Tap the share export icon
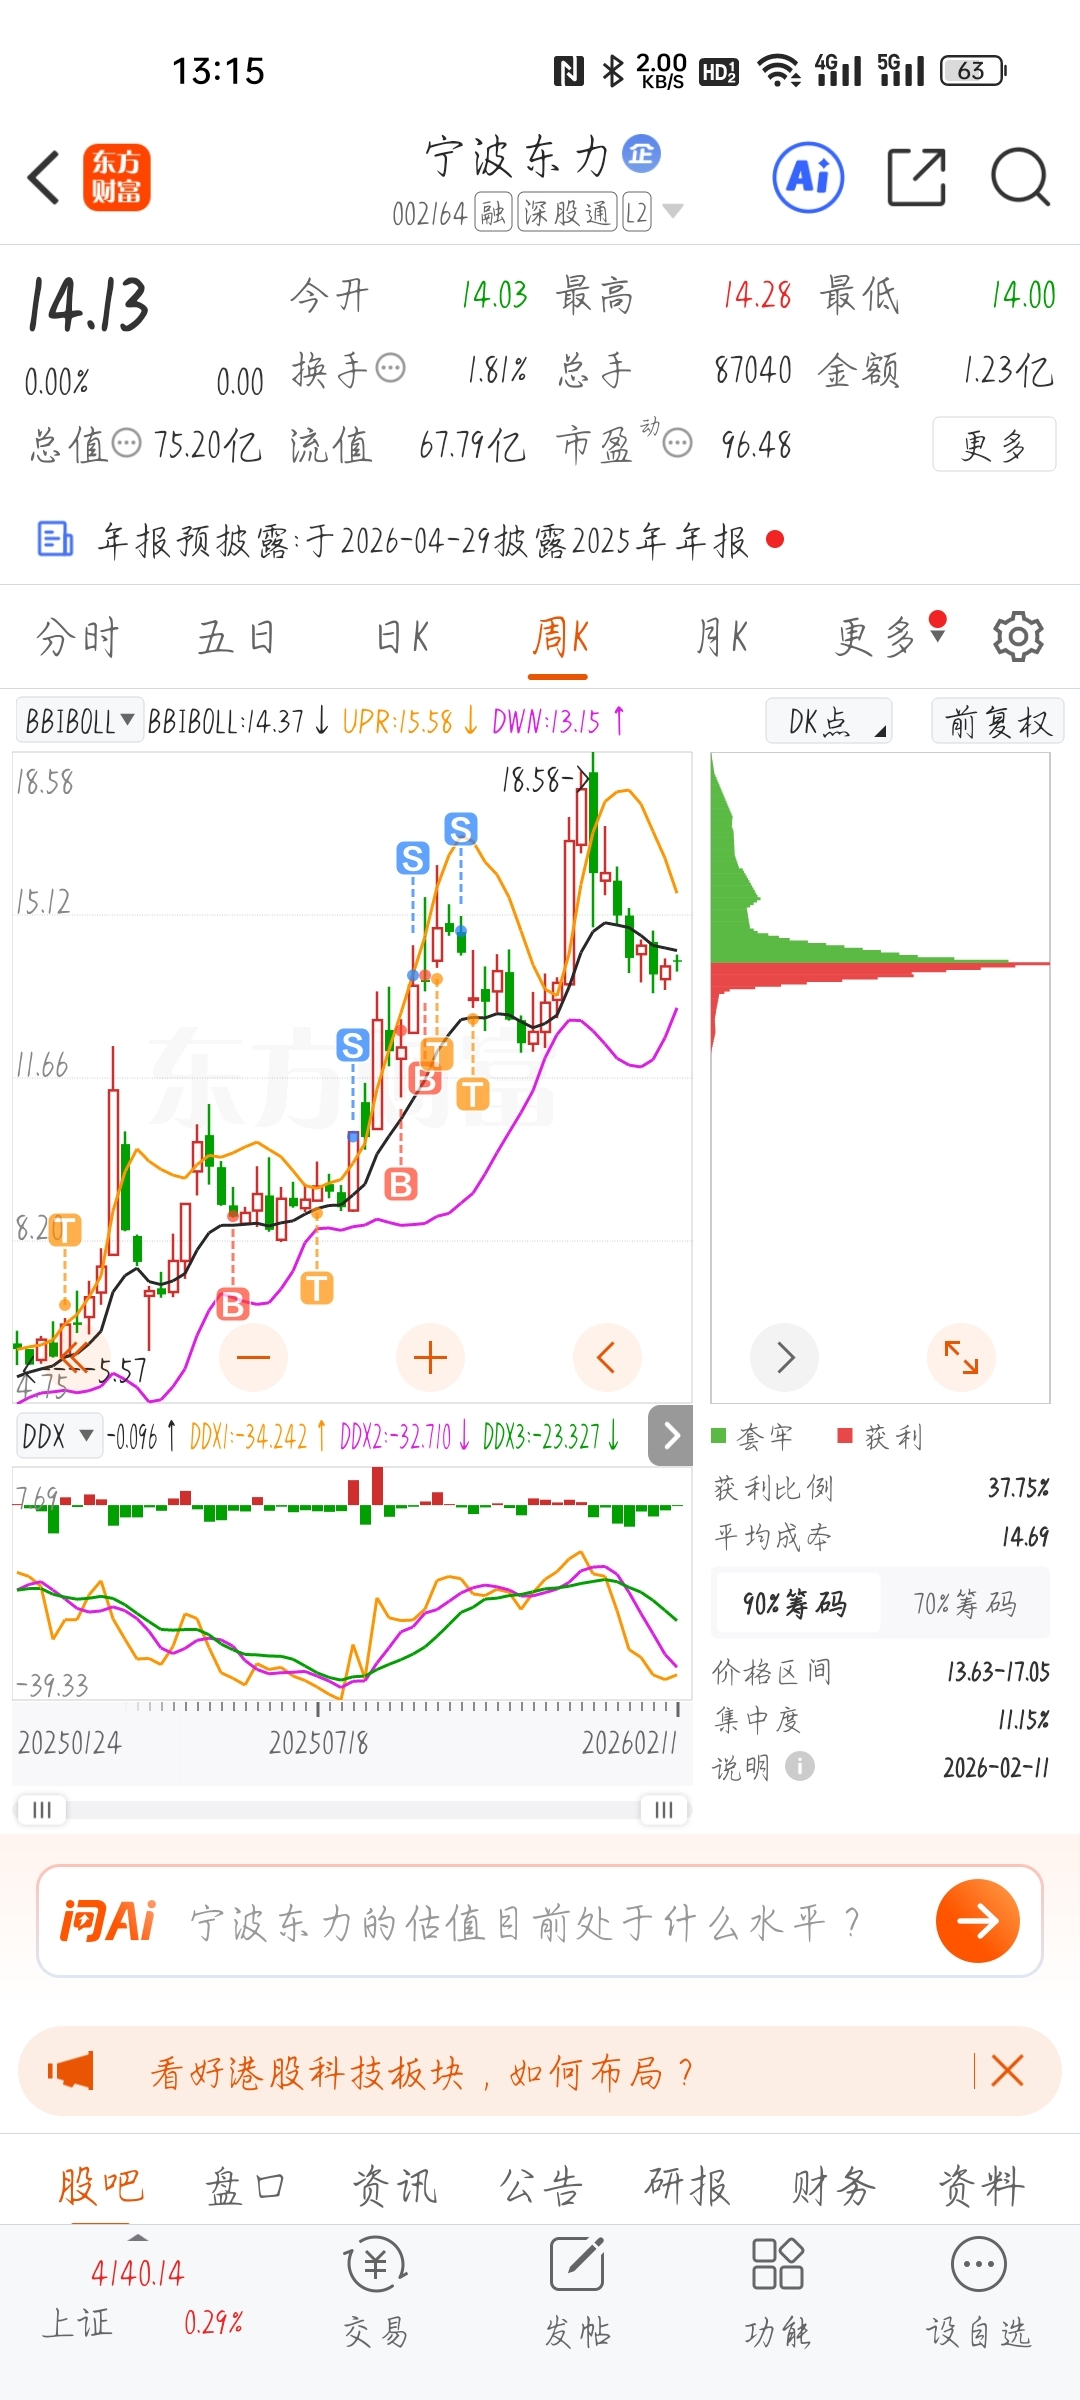The height and width of the screenshot is (2400, 1080). (916, 177)
